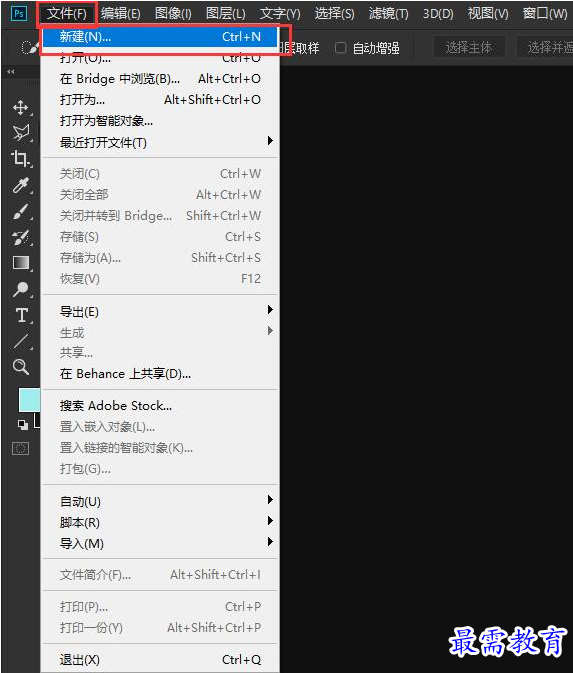This screenshot has height=673, width=573.
Task: Choose 置入链接的智能对象(K)... entry
Action: [160, 448]
